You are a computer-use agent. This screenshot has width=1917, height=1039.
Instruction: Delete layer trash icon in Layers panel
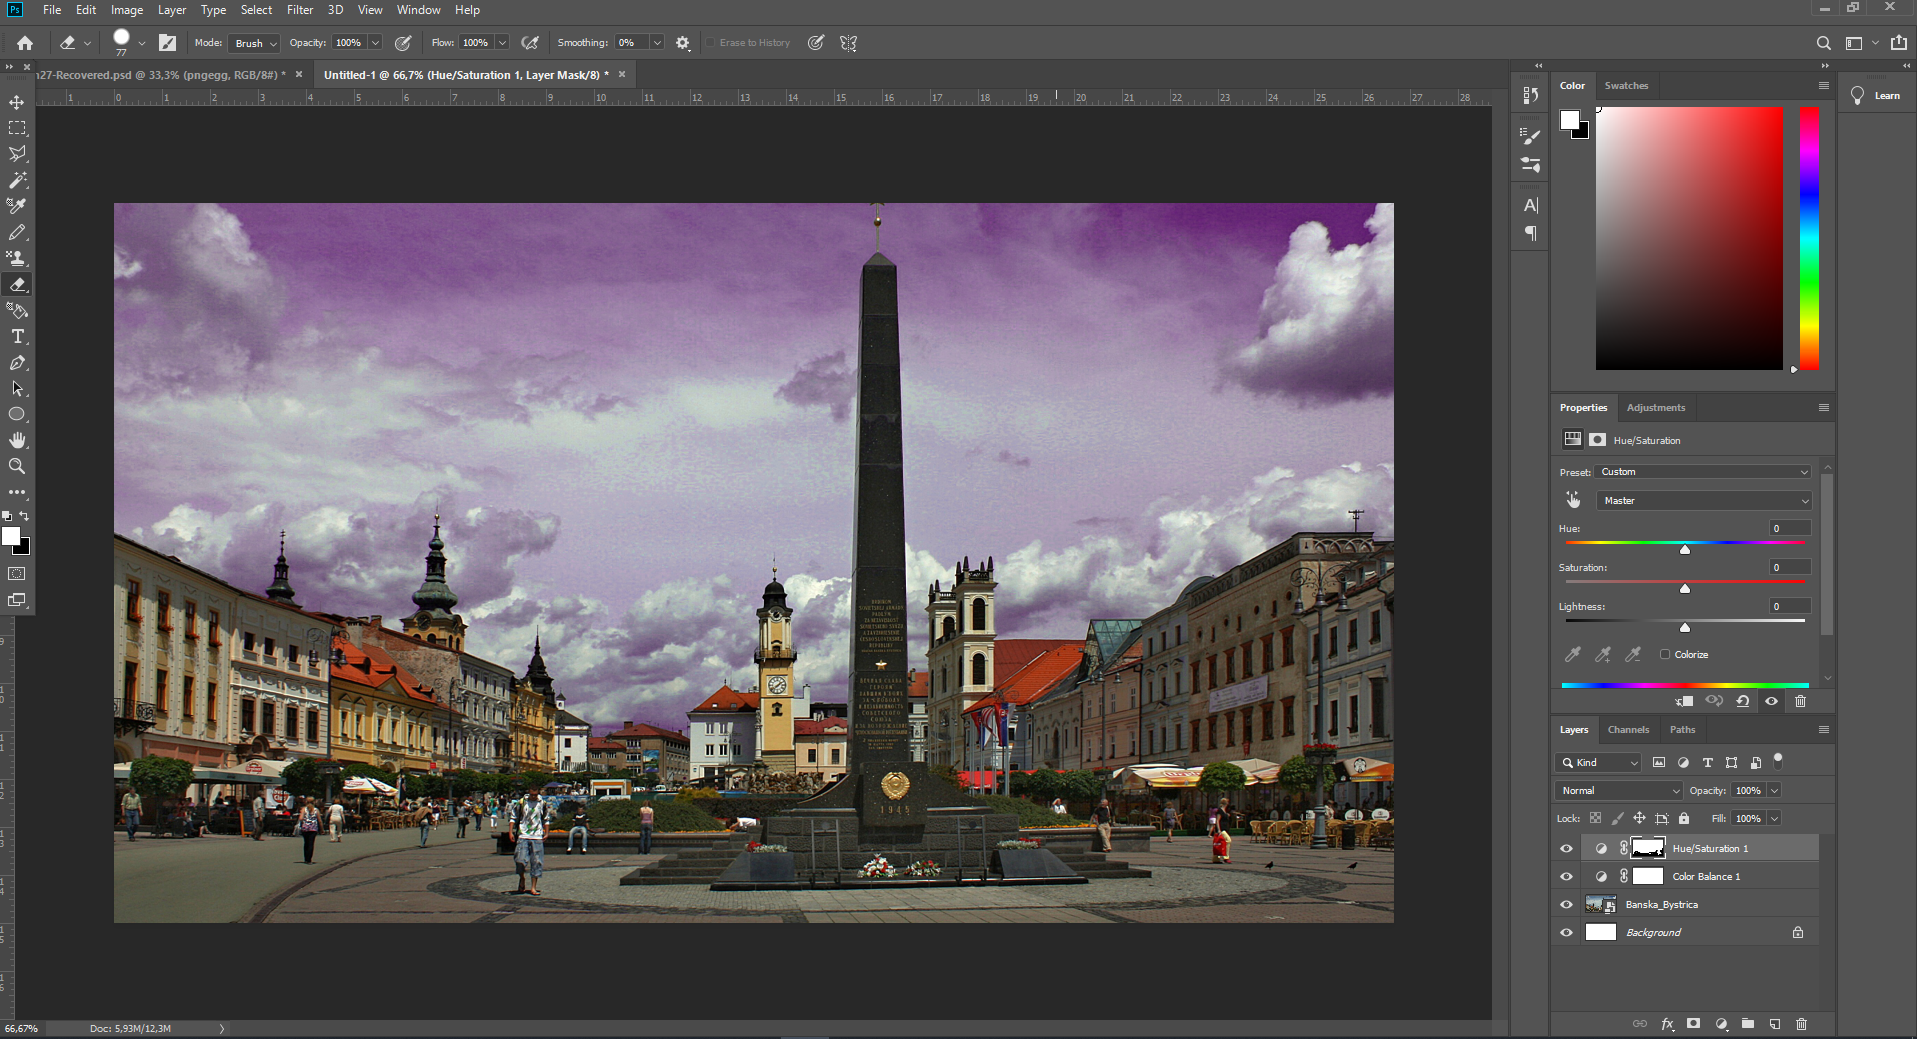1802,1024
